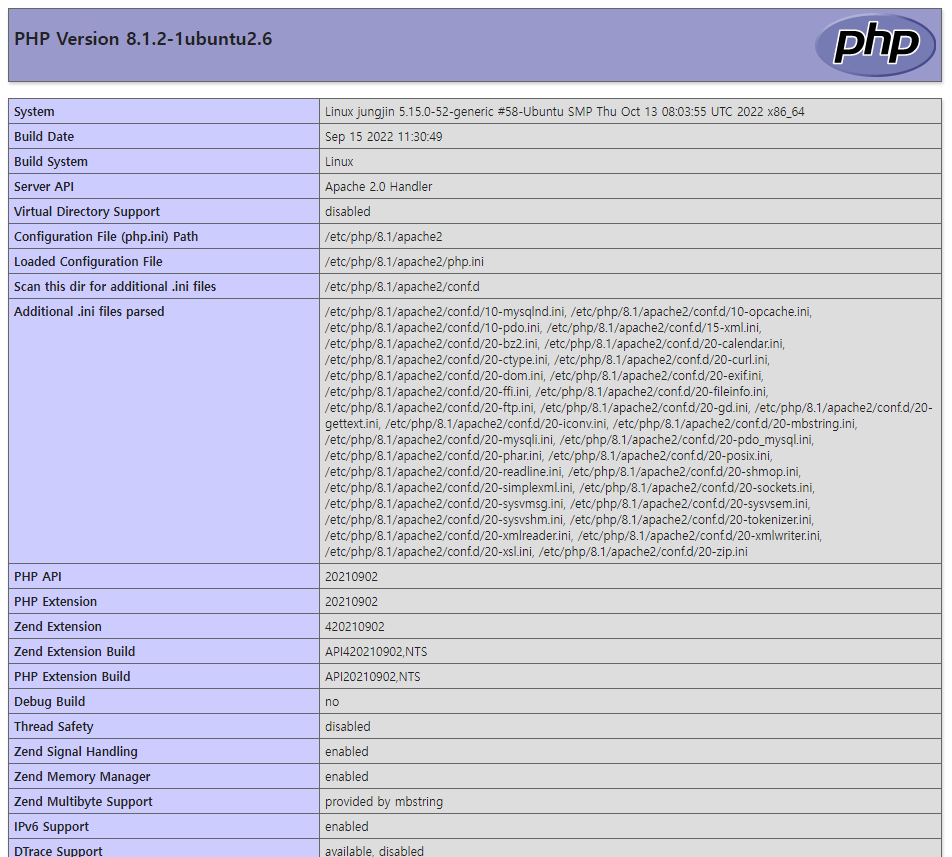The width and height of the screenshot is (952, 857).
Task: Click the Thread Safety label
Action: tap(53, 727)
